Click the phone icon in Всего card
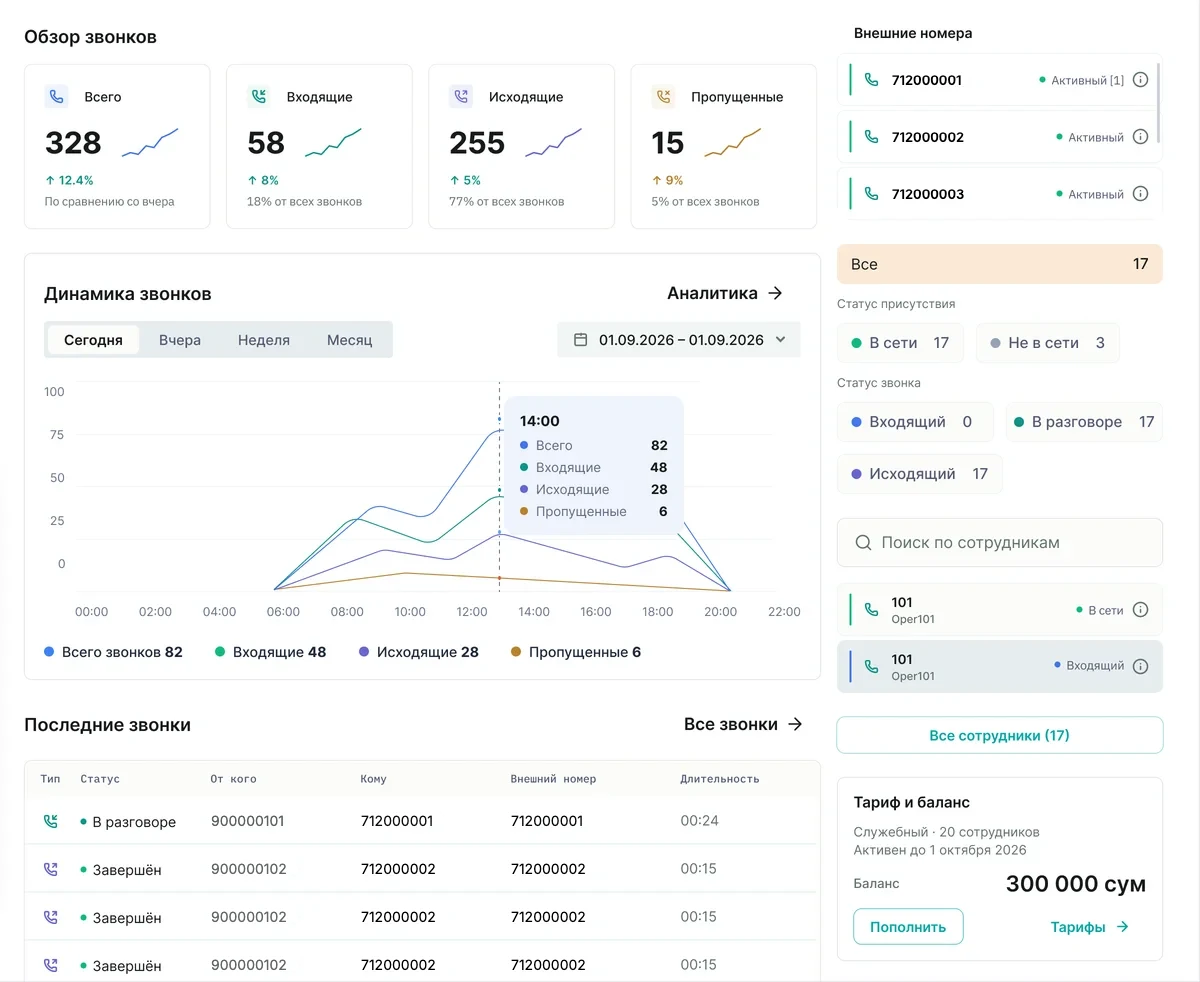Image resolution: width=1200 pixels, height=982 pixels. [x=57, y=97]
